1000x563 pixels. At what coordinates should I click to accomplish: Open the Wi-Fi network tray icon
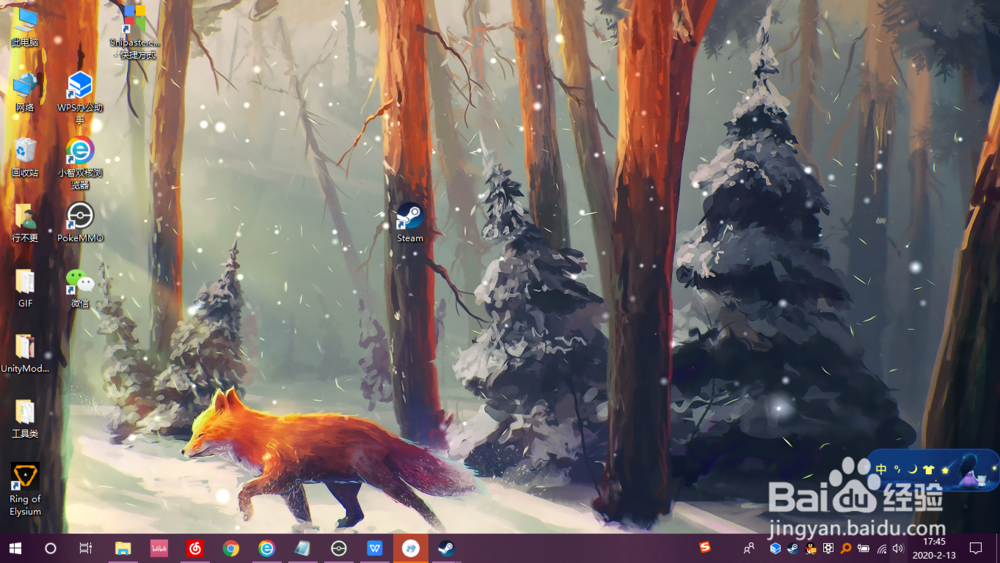(881, 548)
